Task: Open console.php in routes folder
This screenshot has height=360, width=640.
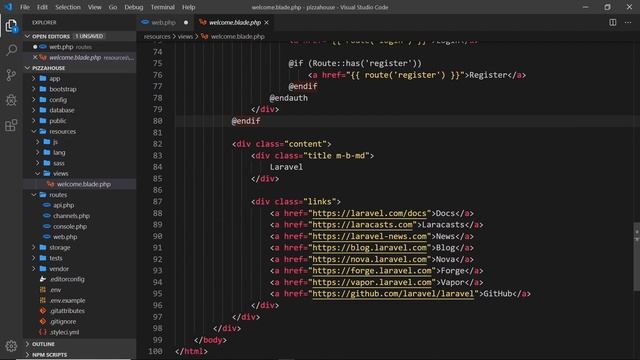Action: point(79,227)
